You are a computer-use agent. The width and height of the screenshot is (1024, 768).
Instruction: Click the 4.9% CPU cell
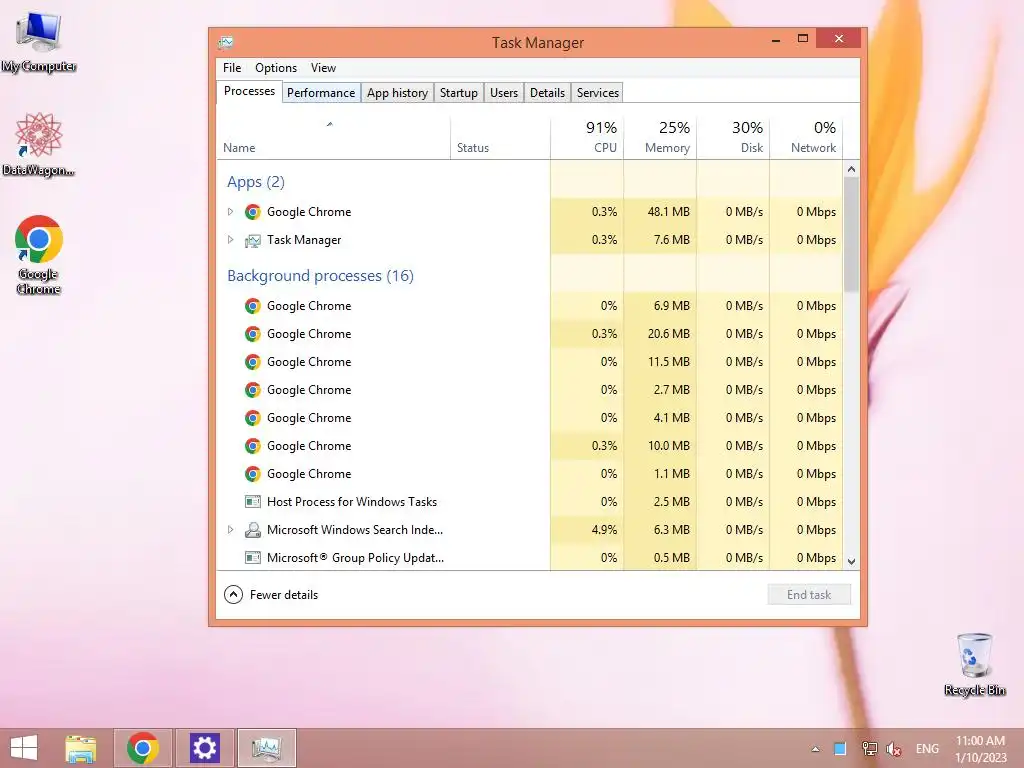click(x=587, y=530)
